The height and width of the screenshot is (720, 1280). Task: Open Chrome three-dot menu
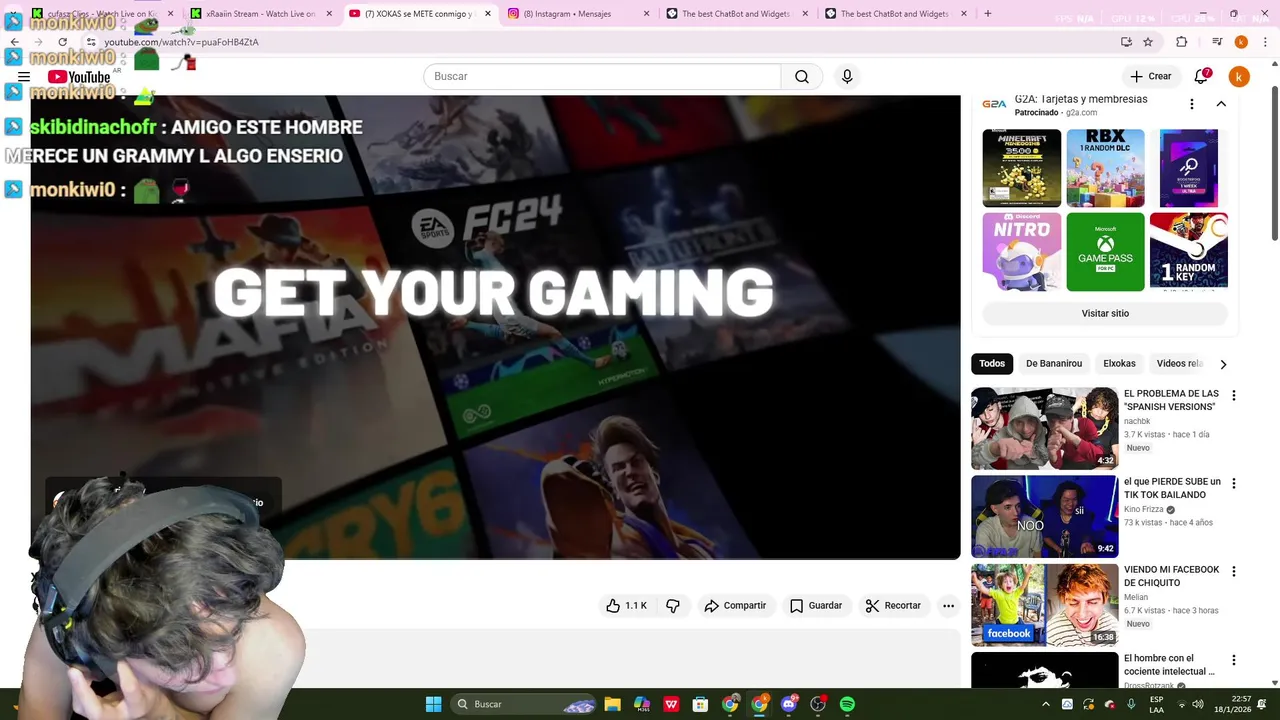(1264, 42)
